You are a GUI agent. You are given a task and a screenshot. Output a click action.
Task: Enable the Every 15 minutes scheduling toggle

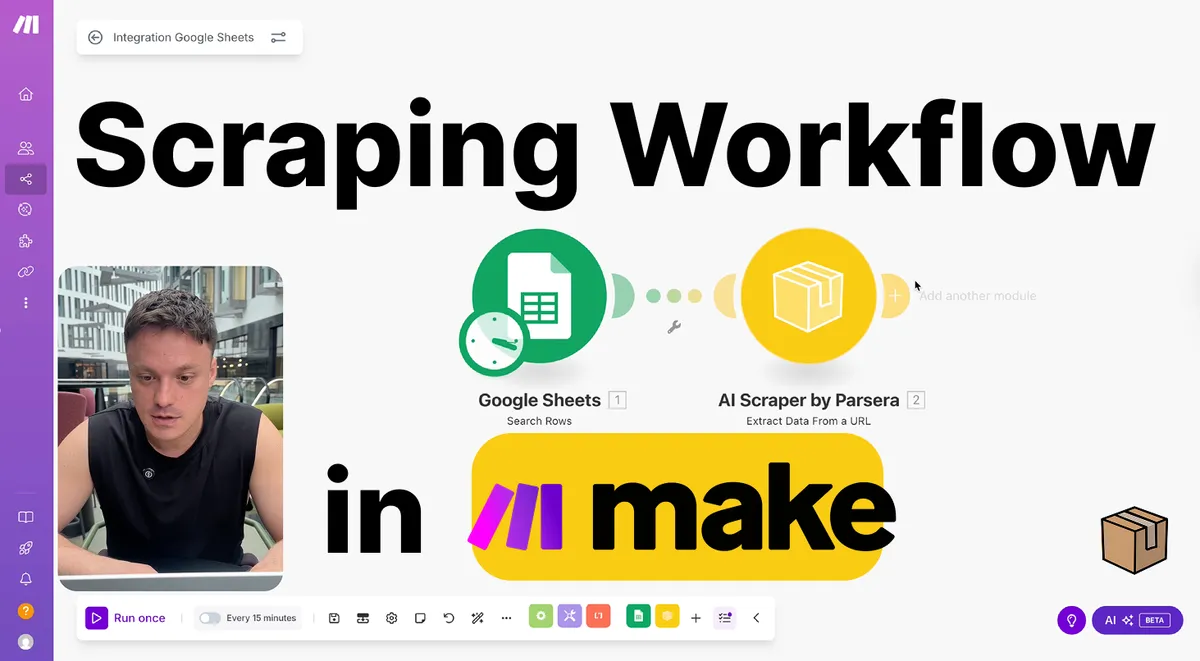coord(210,618)
